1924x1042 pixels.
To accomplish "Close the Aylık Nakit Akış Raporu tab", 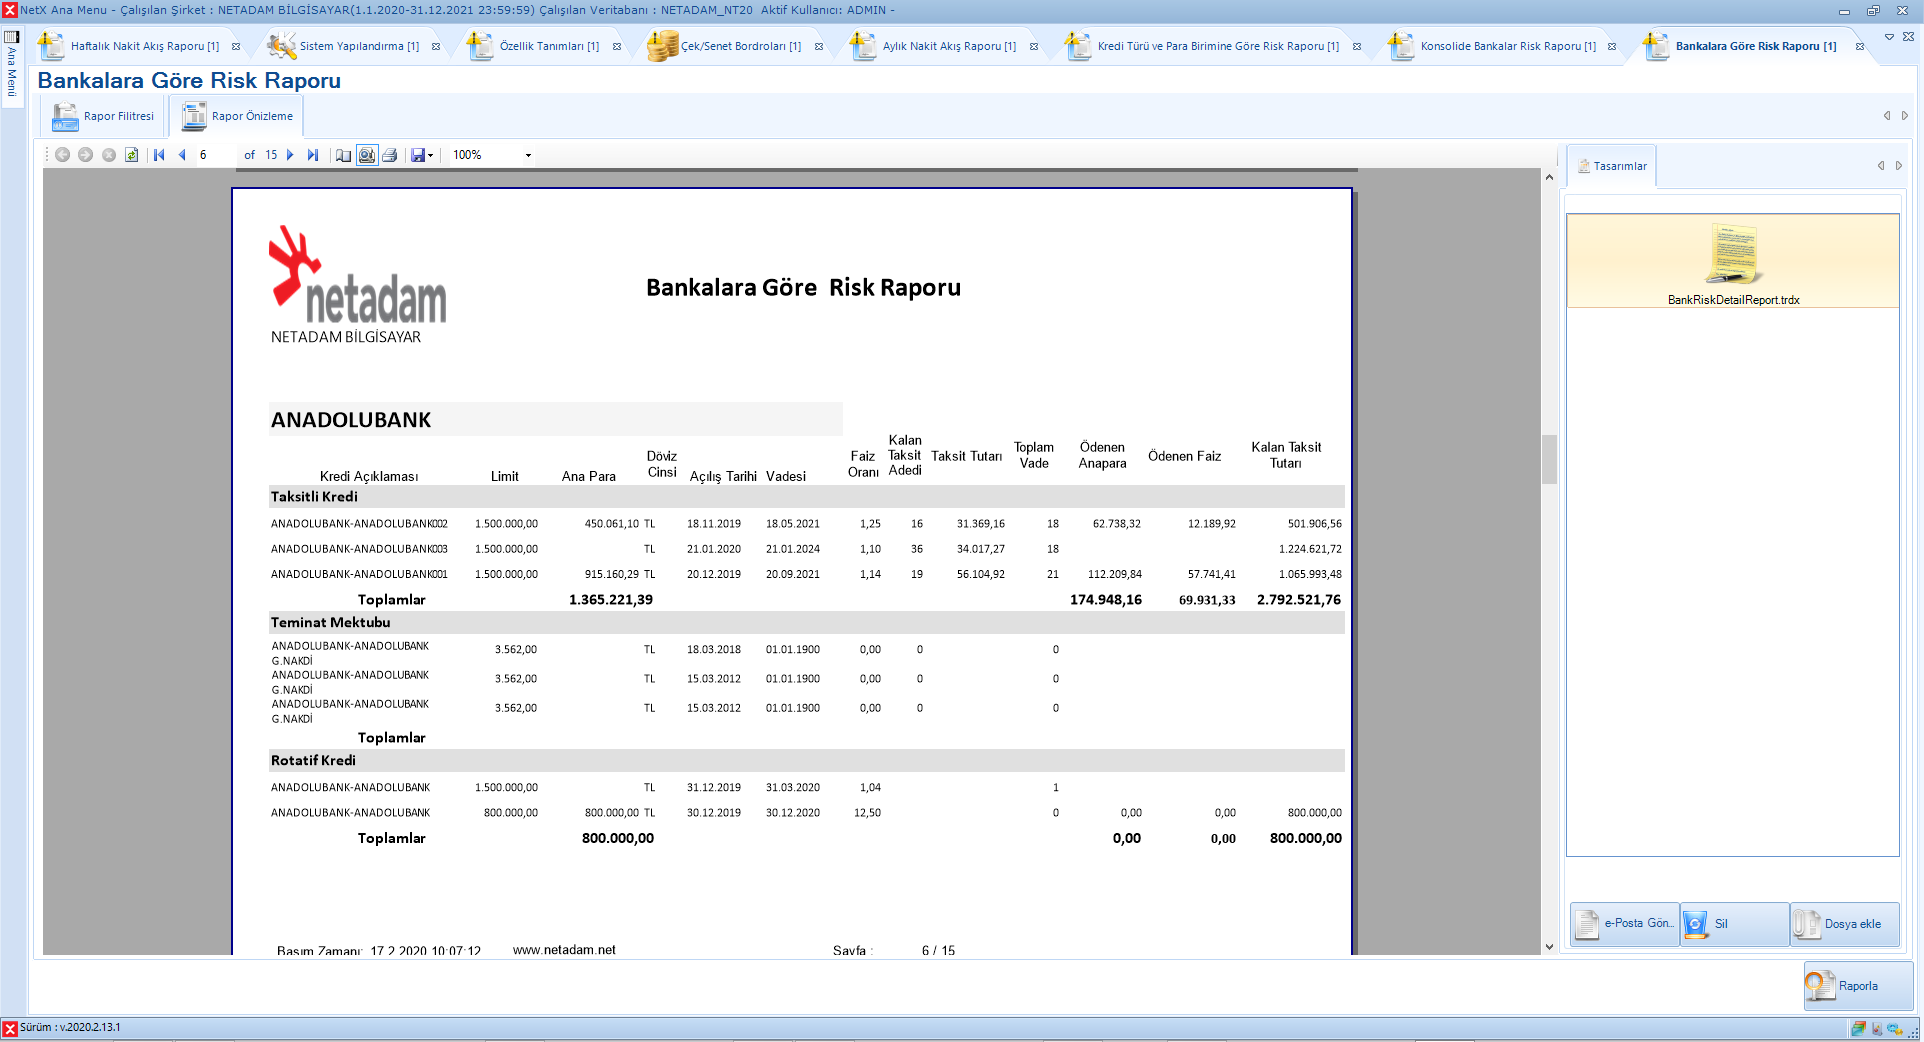I will 1034,46.
